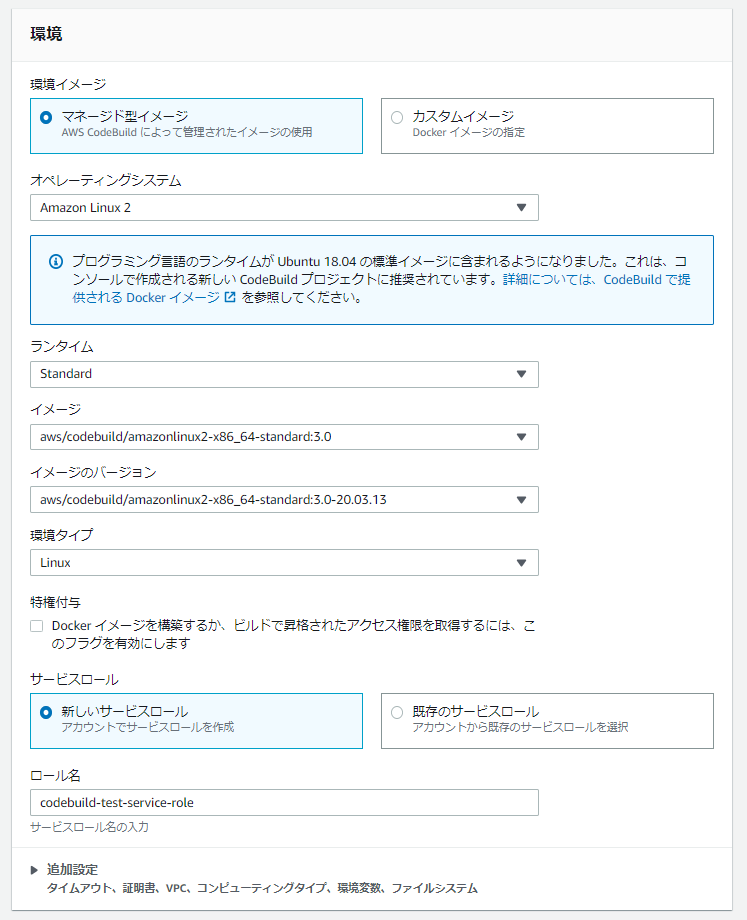Open the CodeBuild Docker イメージ documentation link
The width and height of the screenshot is (747, 920).
pos(381,288)
